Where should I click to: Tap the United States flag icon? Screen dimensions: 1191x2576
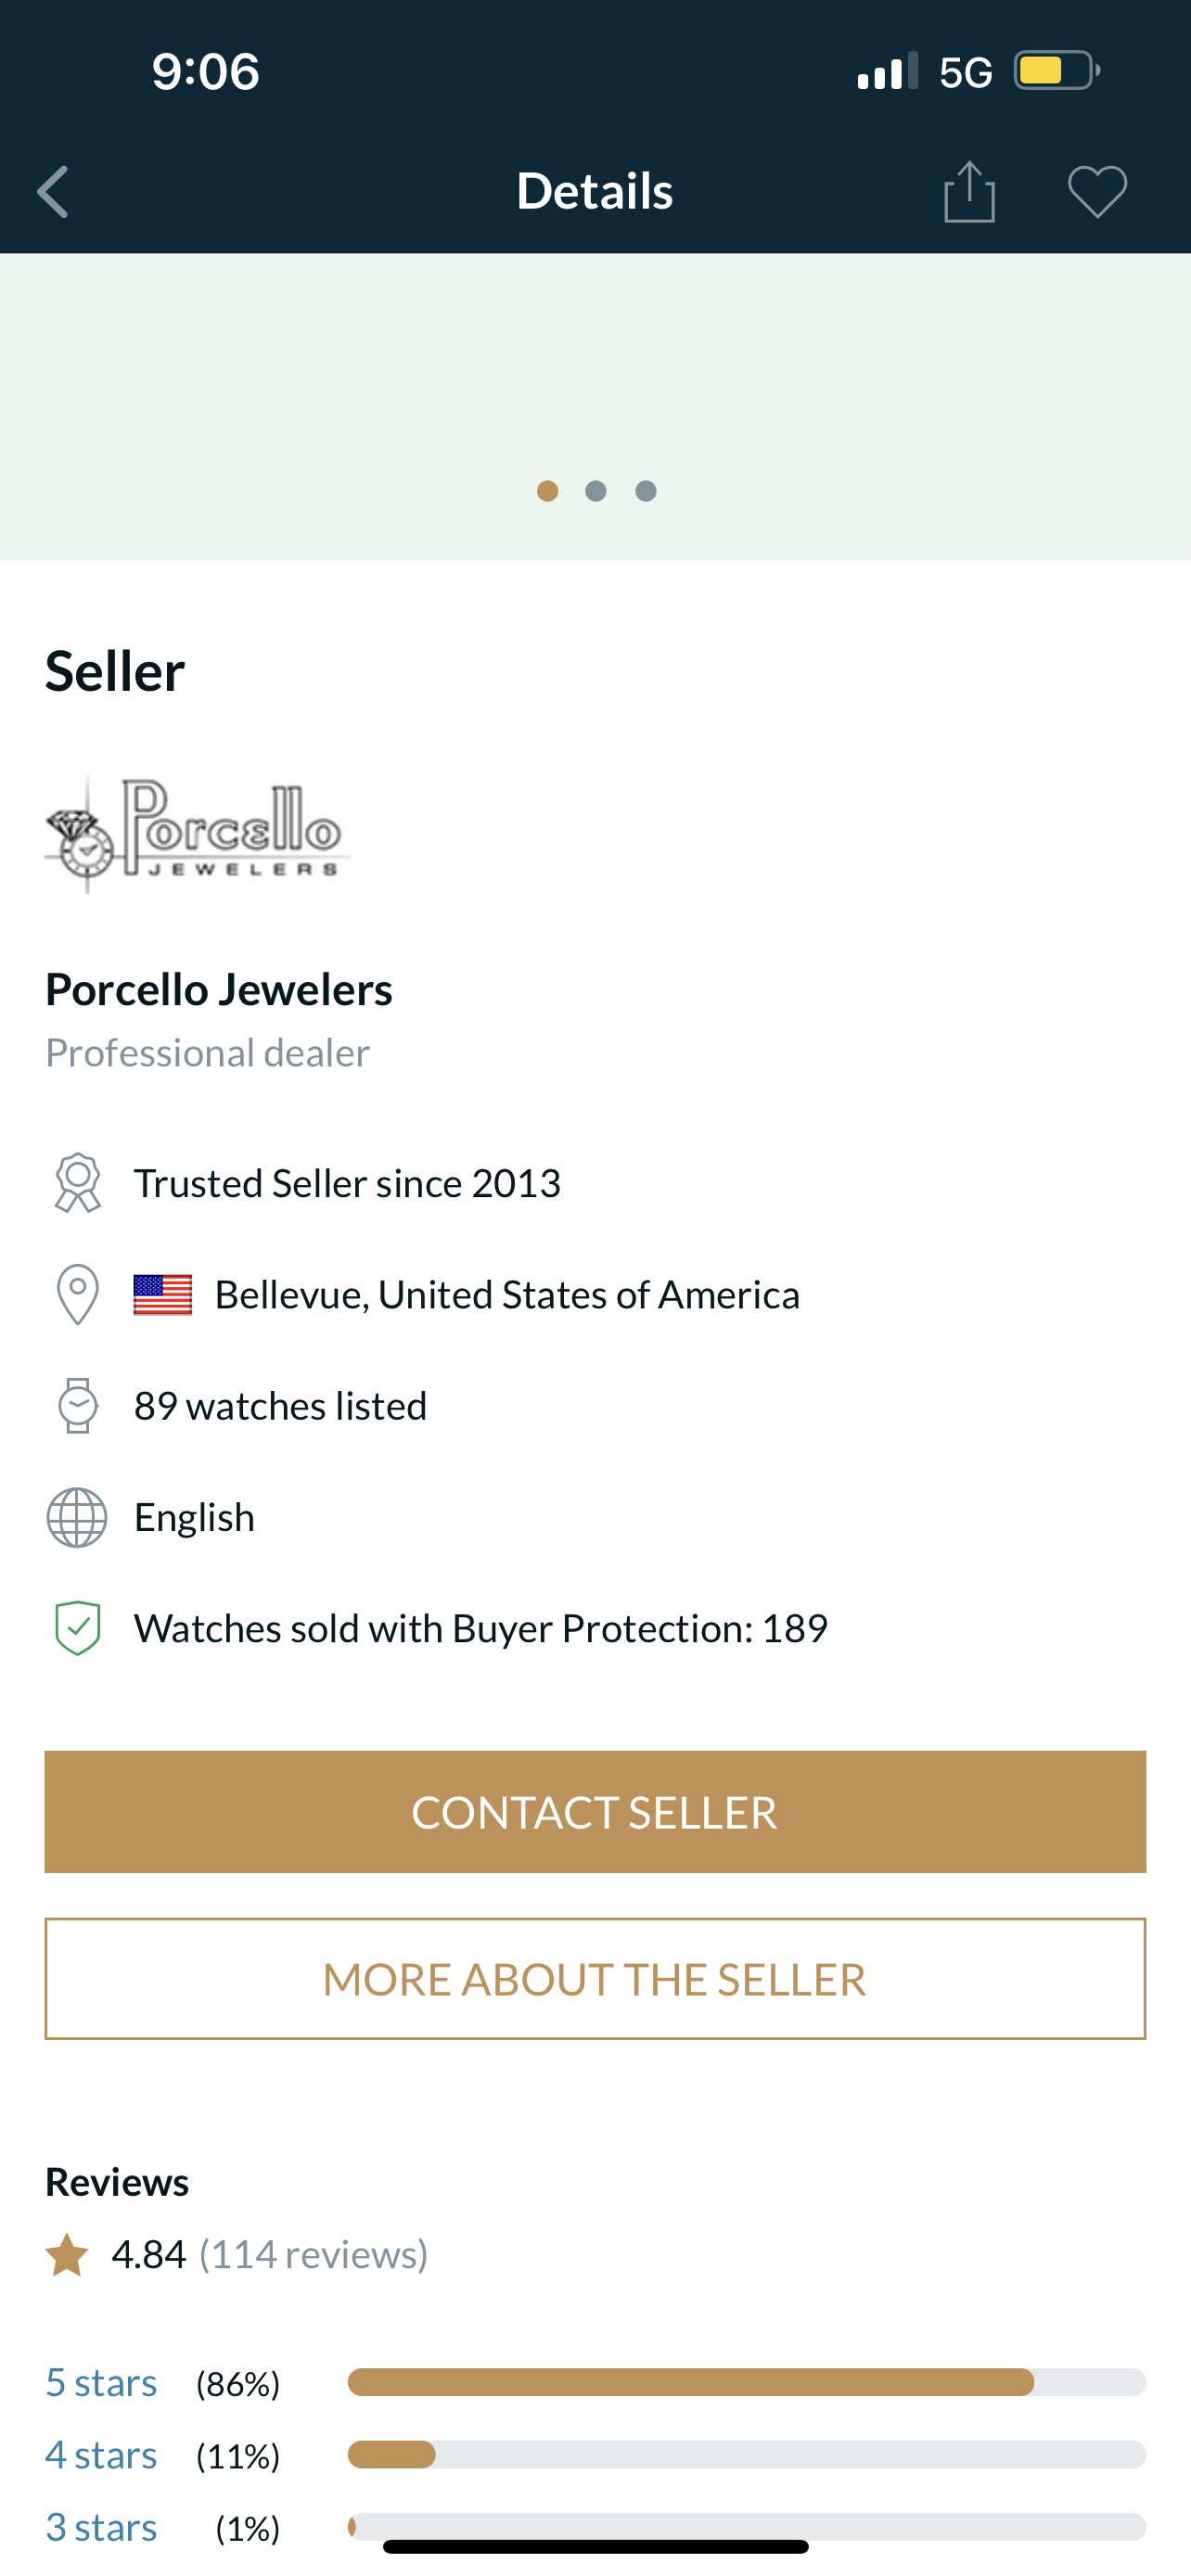[x=163, y=1295]
